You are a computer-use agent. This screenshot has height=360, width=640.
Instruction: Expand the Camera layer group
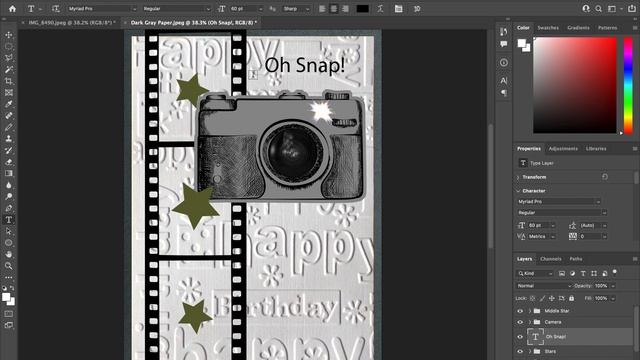point(529,322)
